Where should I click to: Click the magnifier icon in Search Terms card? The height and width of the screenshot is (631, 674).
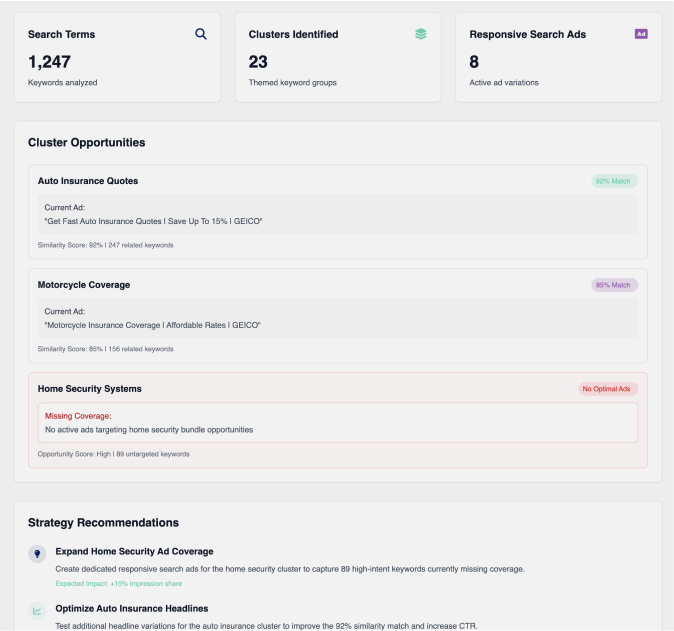pos(201,34)
